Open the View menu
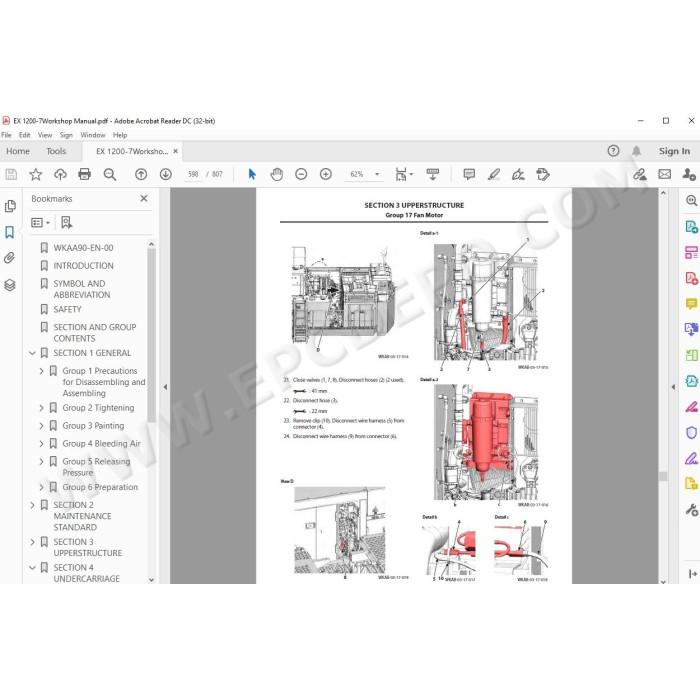 coord(45,135)
